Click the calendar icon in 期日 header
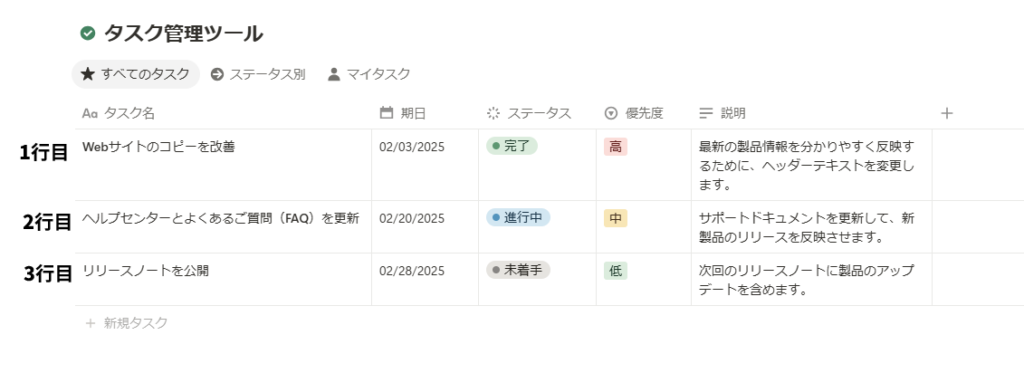The width and height of the screenshot is (1024, 373). (387, 113)
